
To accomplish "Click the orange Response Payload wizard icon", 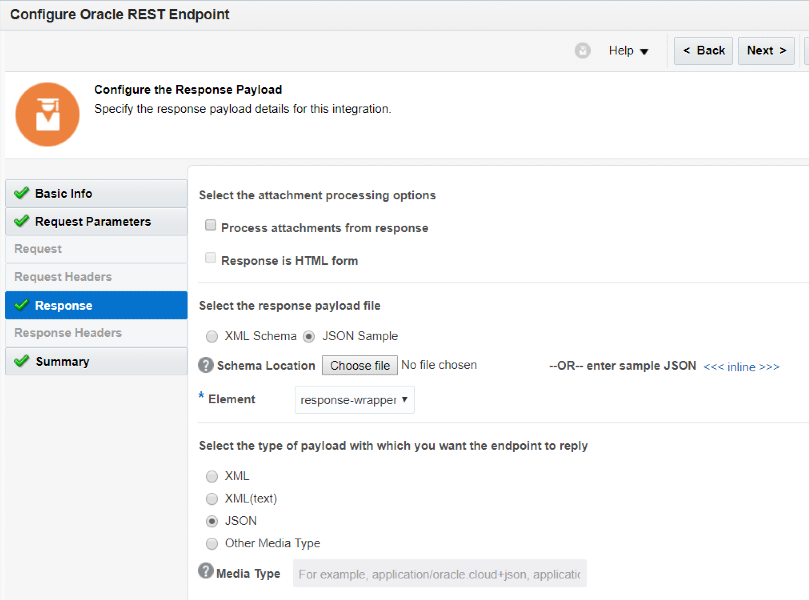I will coord(47,114).
